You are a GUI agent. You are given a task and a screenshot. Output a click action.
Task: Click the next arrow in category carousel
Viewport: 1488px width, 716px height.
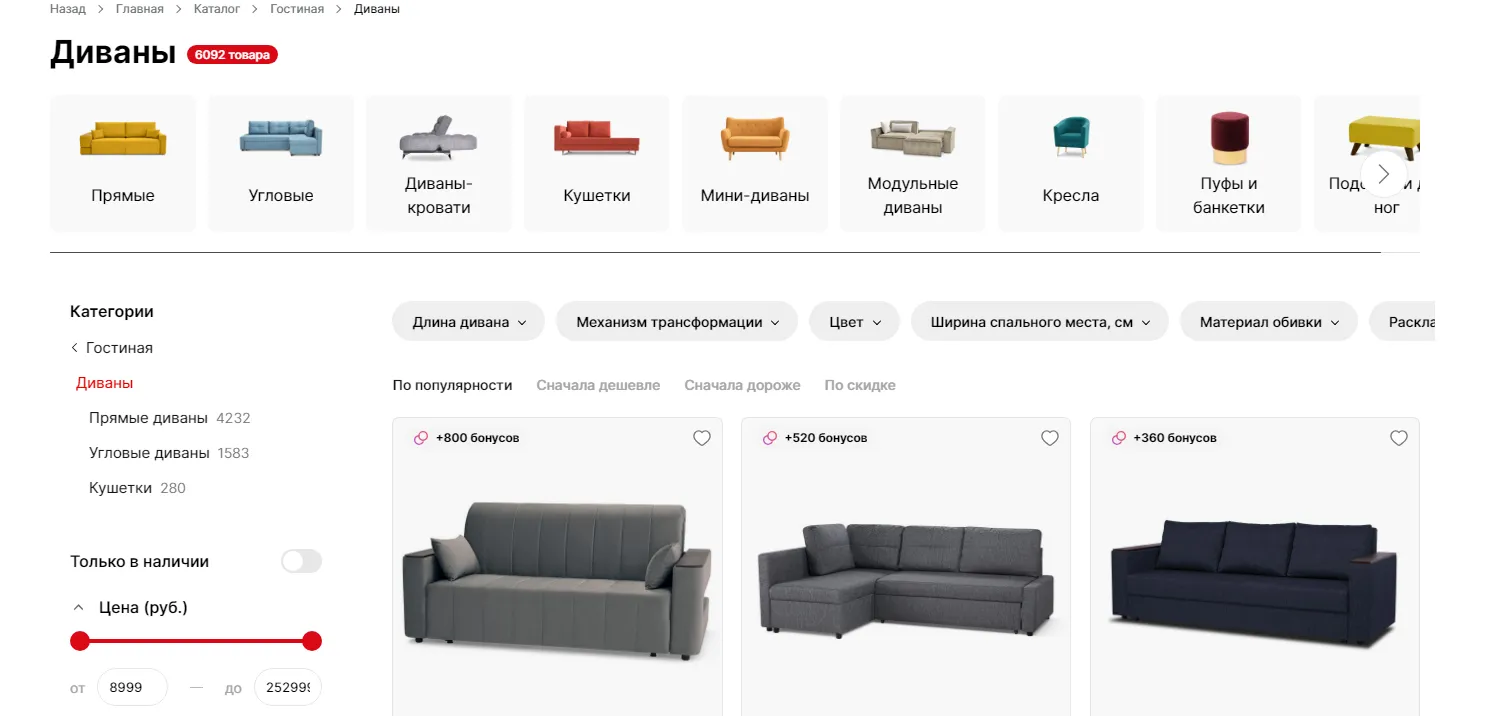(x=1384, y=174)
